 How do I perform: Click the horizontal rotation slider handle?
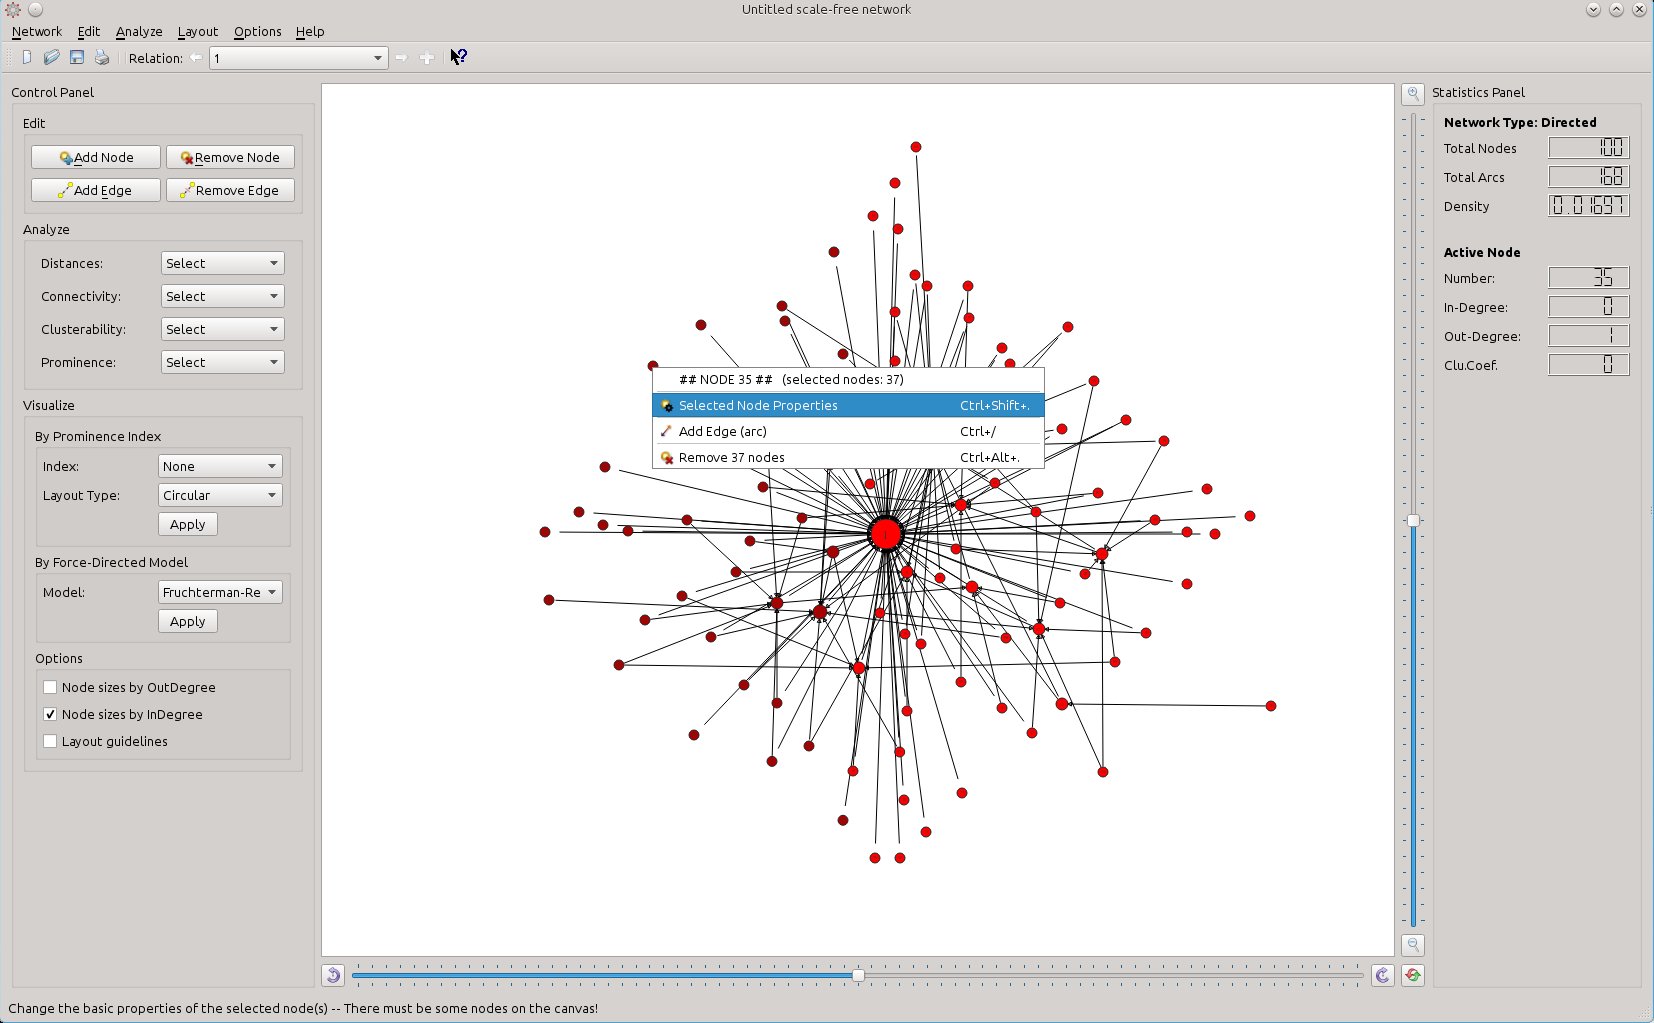coord(858,975)
